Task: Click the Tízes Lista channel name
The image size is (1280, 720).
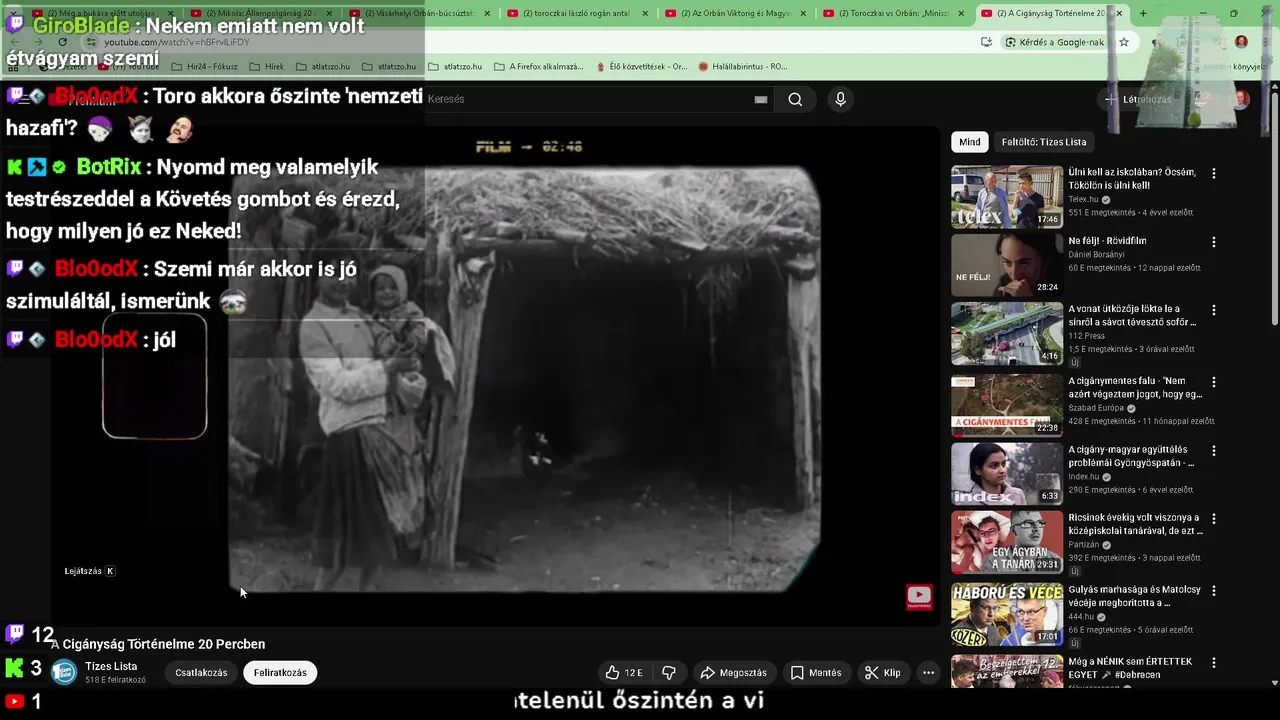Action: coord(111,666)
